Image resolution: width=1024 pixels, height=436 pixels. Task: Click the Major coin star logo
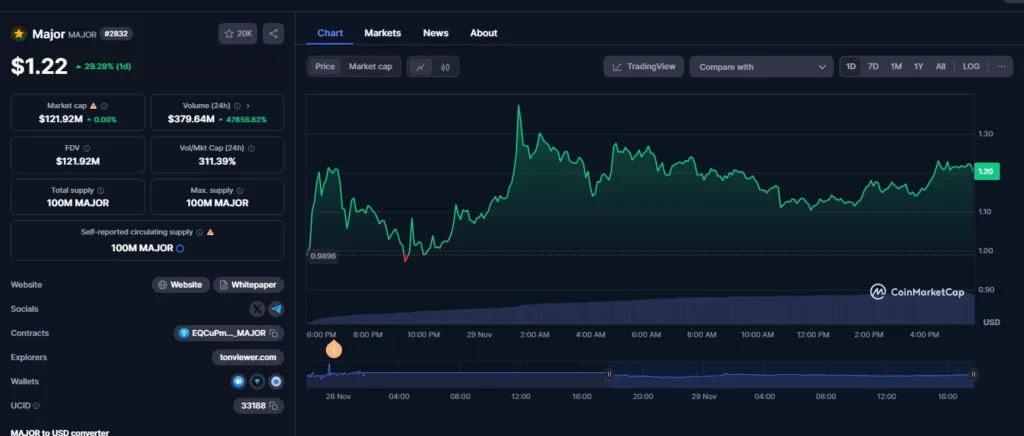point(19,34)
